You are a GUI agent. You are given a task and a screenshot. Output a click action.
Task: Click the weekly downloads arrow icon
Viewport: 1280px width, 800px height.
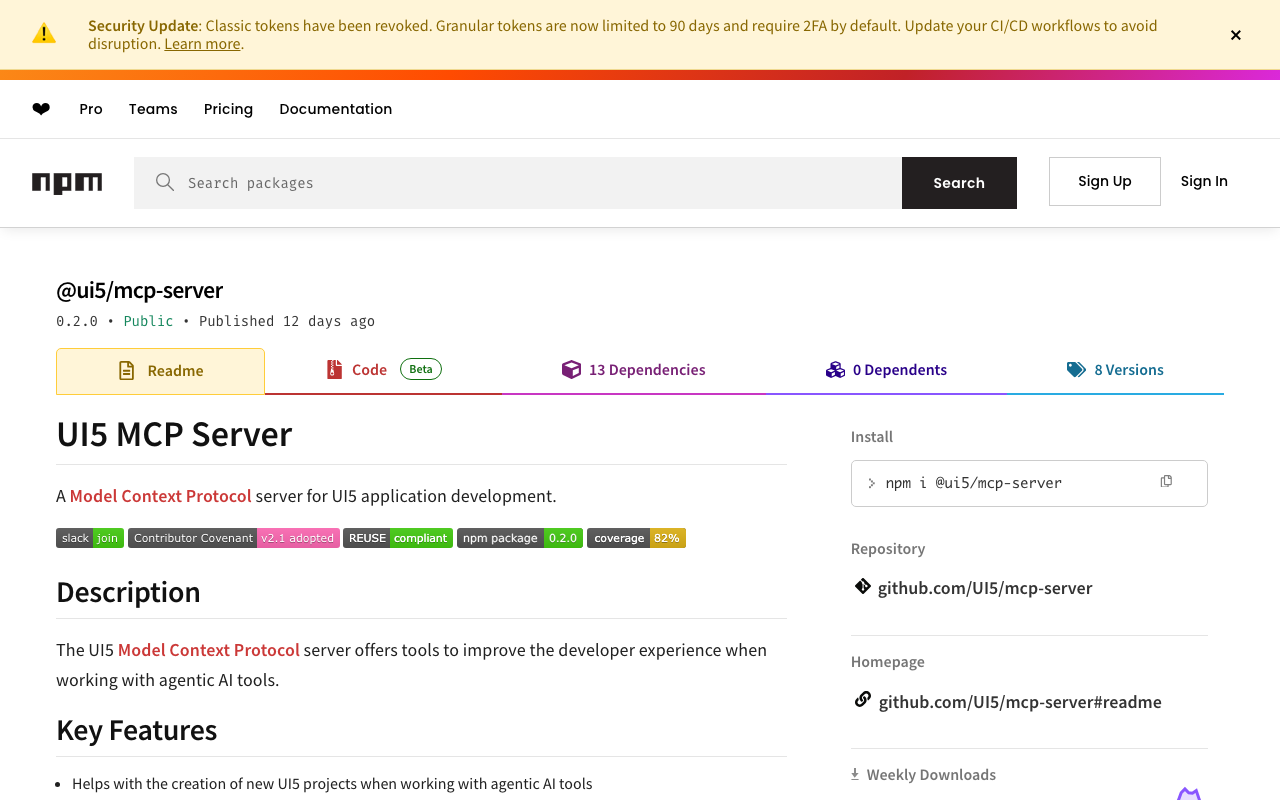tap(855, 774)
